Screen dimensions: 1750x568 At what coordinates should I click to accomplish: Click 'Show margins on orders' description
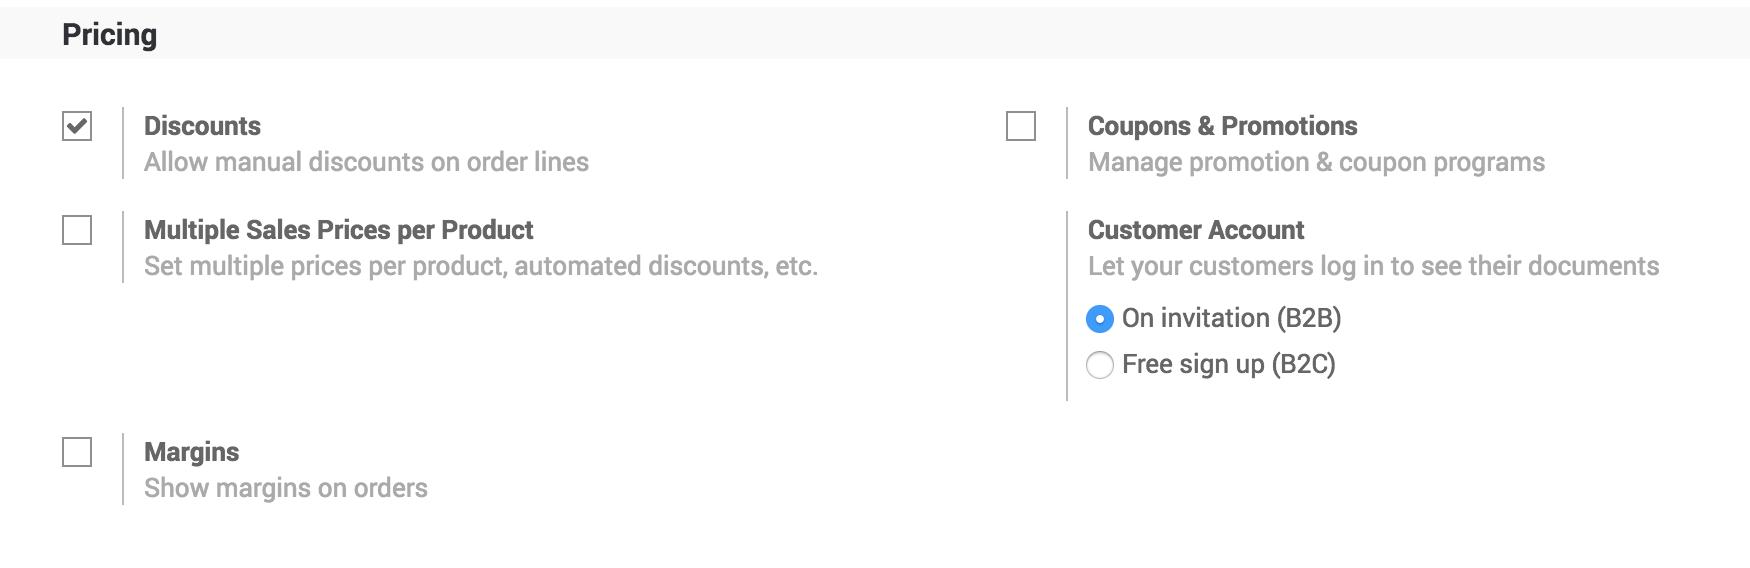[x=285, y=488]
